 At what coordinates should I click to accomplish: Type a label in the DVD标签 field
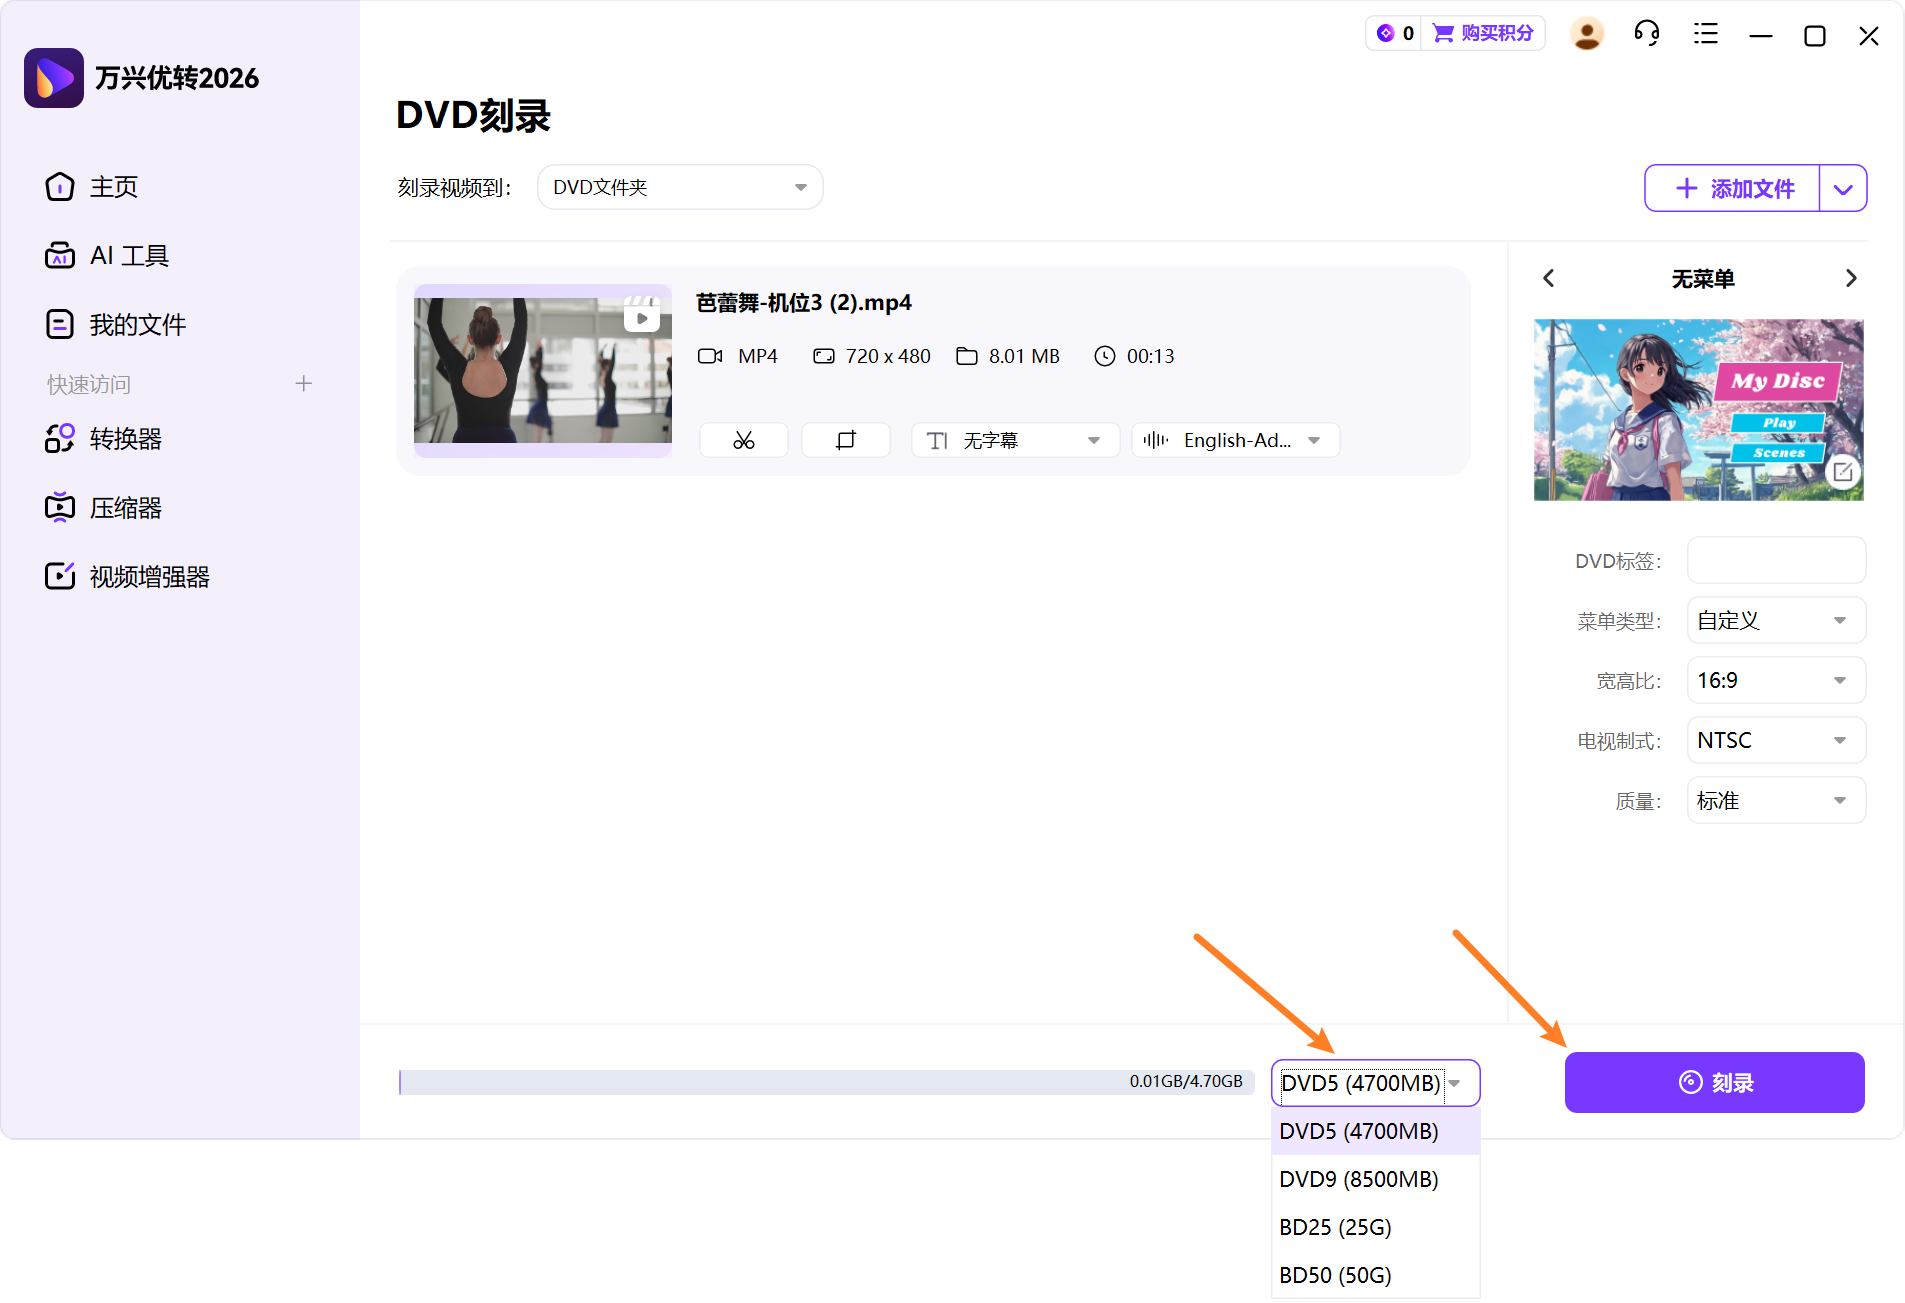(1775, 560)
